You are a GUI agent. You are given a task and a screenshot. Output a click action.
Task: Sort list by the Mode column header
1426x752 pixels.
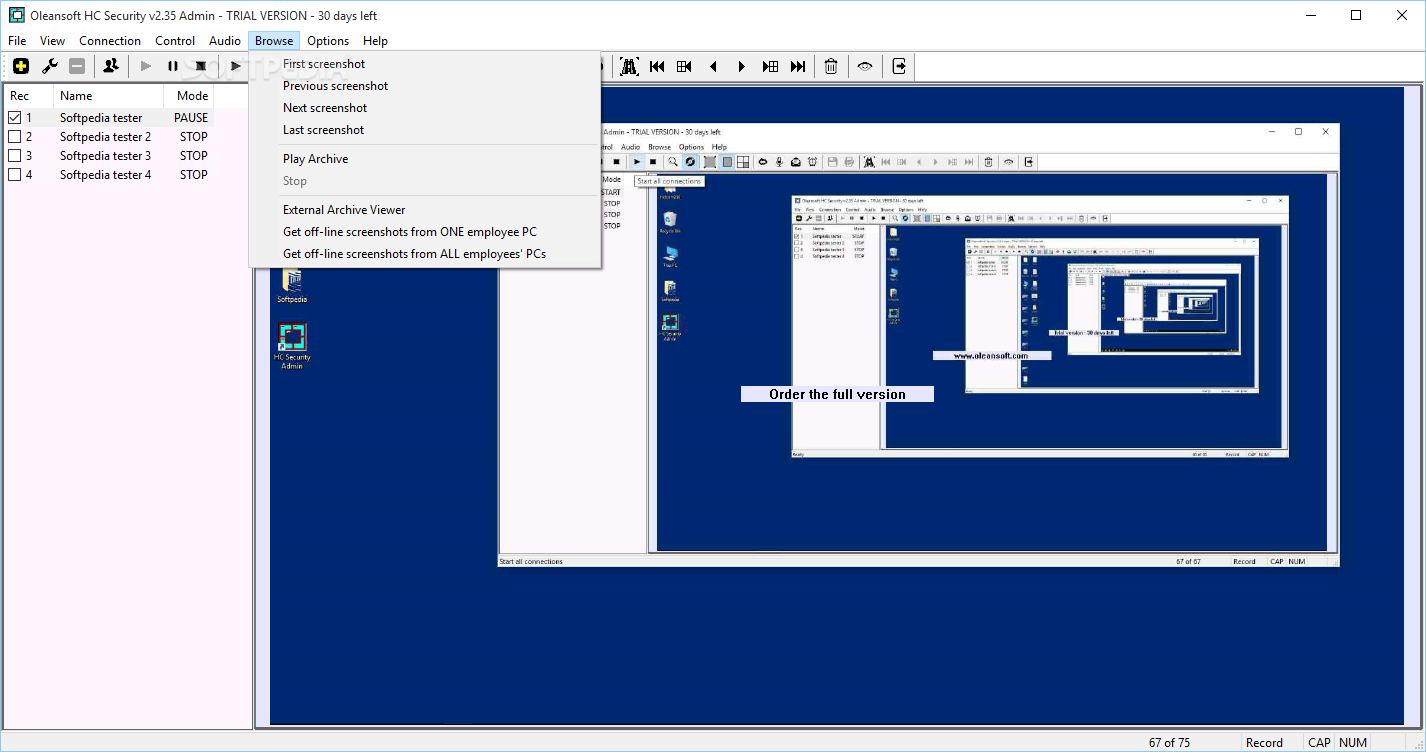189,96
